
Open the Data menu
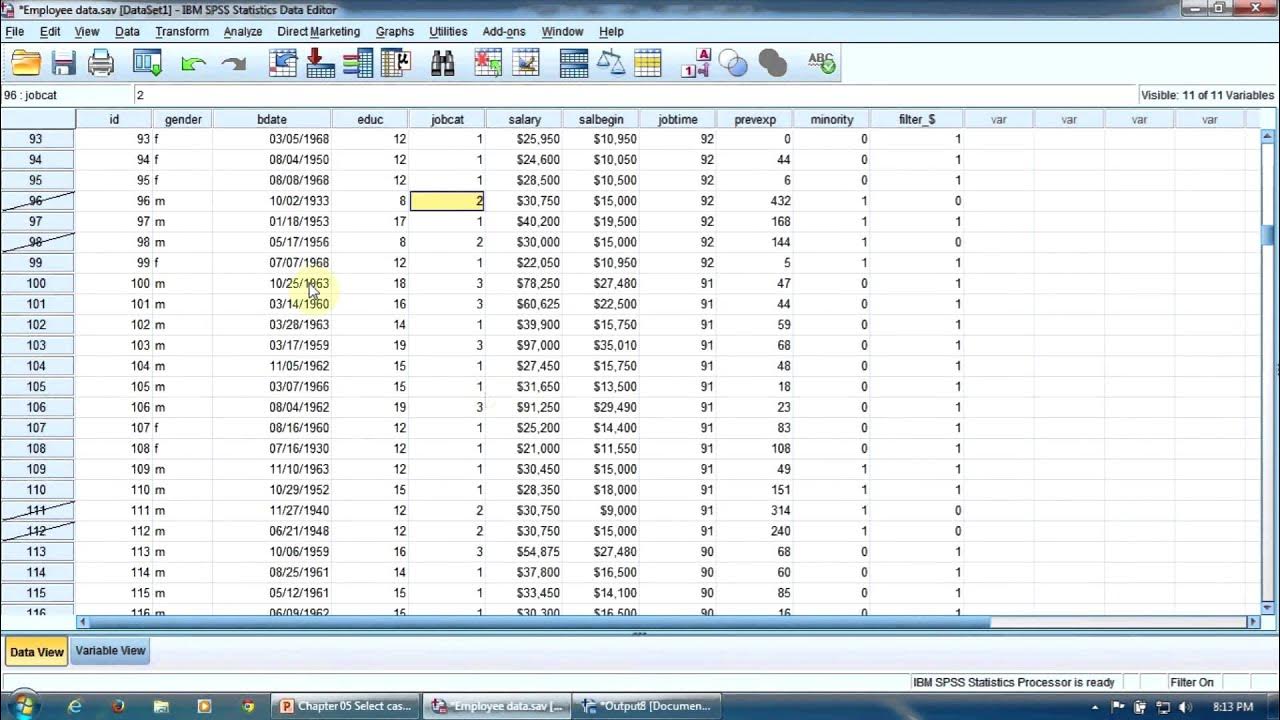(x=127, y=32)
